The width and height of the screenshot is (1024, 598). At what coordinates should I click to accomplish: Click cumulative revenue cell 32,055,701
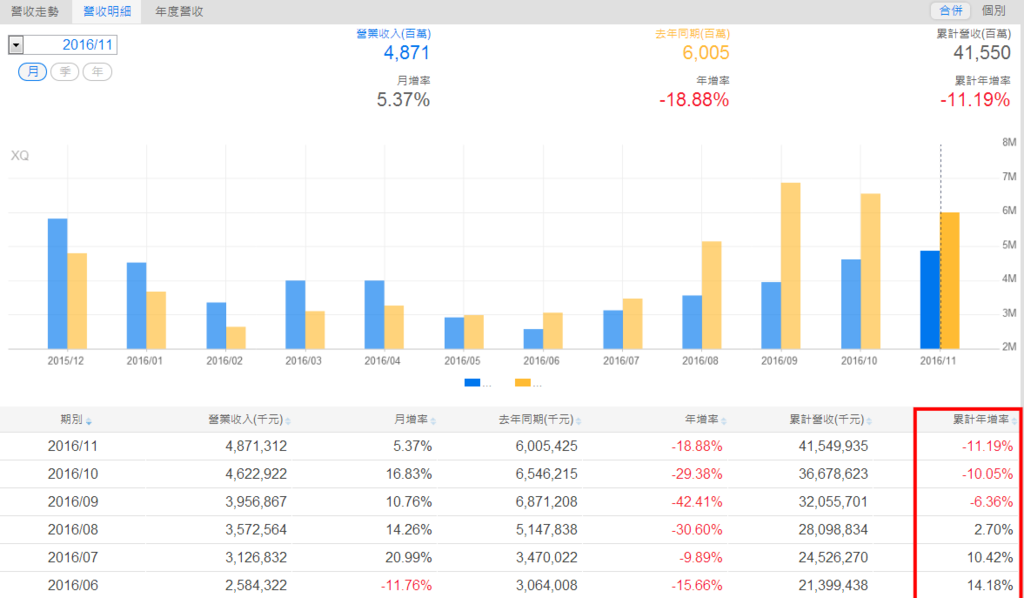coord(833,502)
